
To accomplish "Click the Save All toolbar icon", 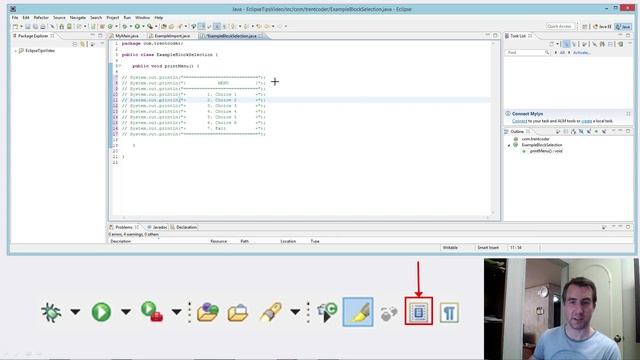I will point(36,27).
